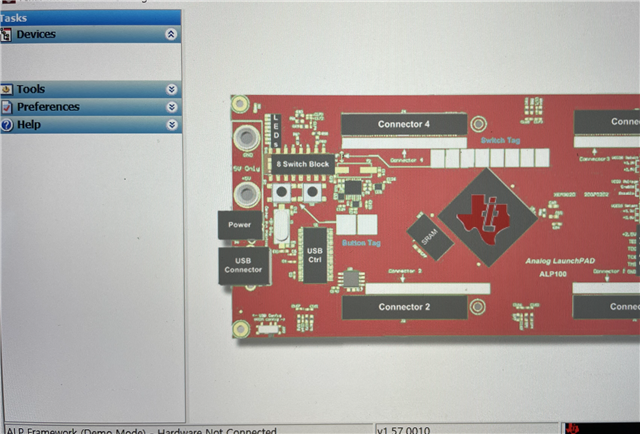The width and height of the screenshot is (640, 434).
Task: Click the ALP100 board label
Action: 553,274
